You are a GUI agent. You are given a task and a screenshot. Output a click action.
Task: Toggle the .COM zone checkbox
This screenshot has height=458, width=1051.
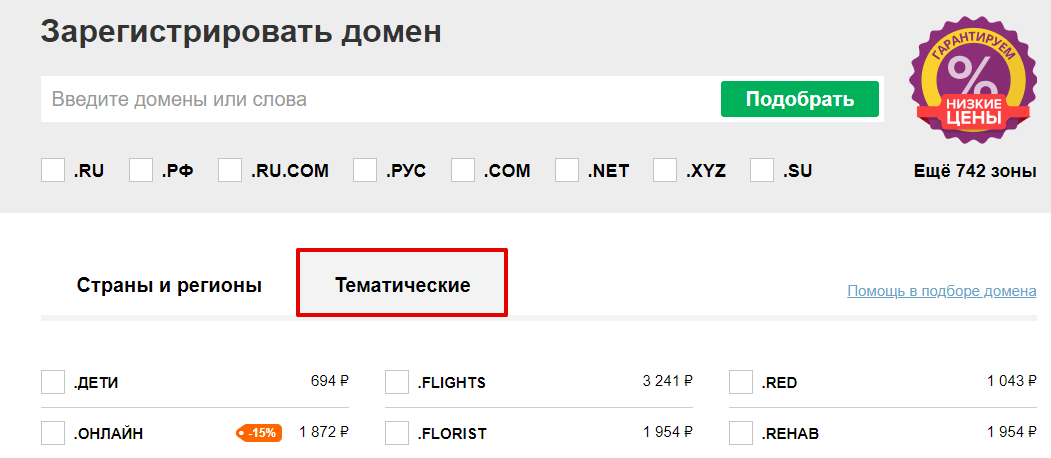tap(463, 170)
